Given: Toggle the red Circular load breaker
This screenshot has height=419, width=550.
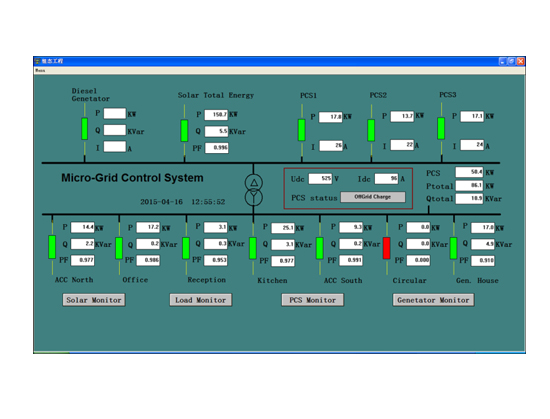Looking at the screenshot, I should click(x=387, y=248).
